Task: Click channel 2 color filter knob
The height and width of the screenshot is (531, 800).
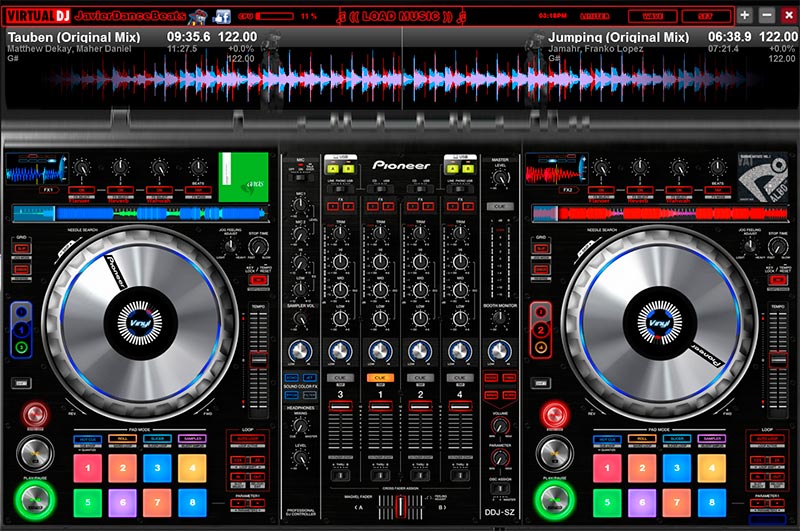Action: click(x=420, y=351)
